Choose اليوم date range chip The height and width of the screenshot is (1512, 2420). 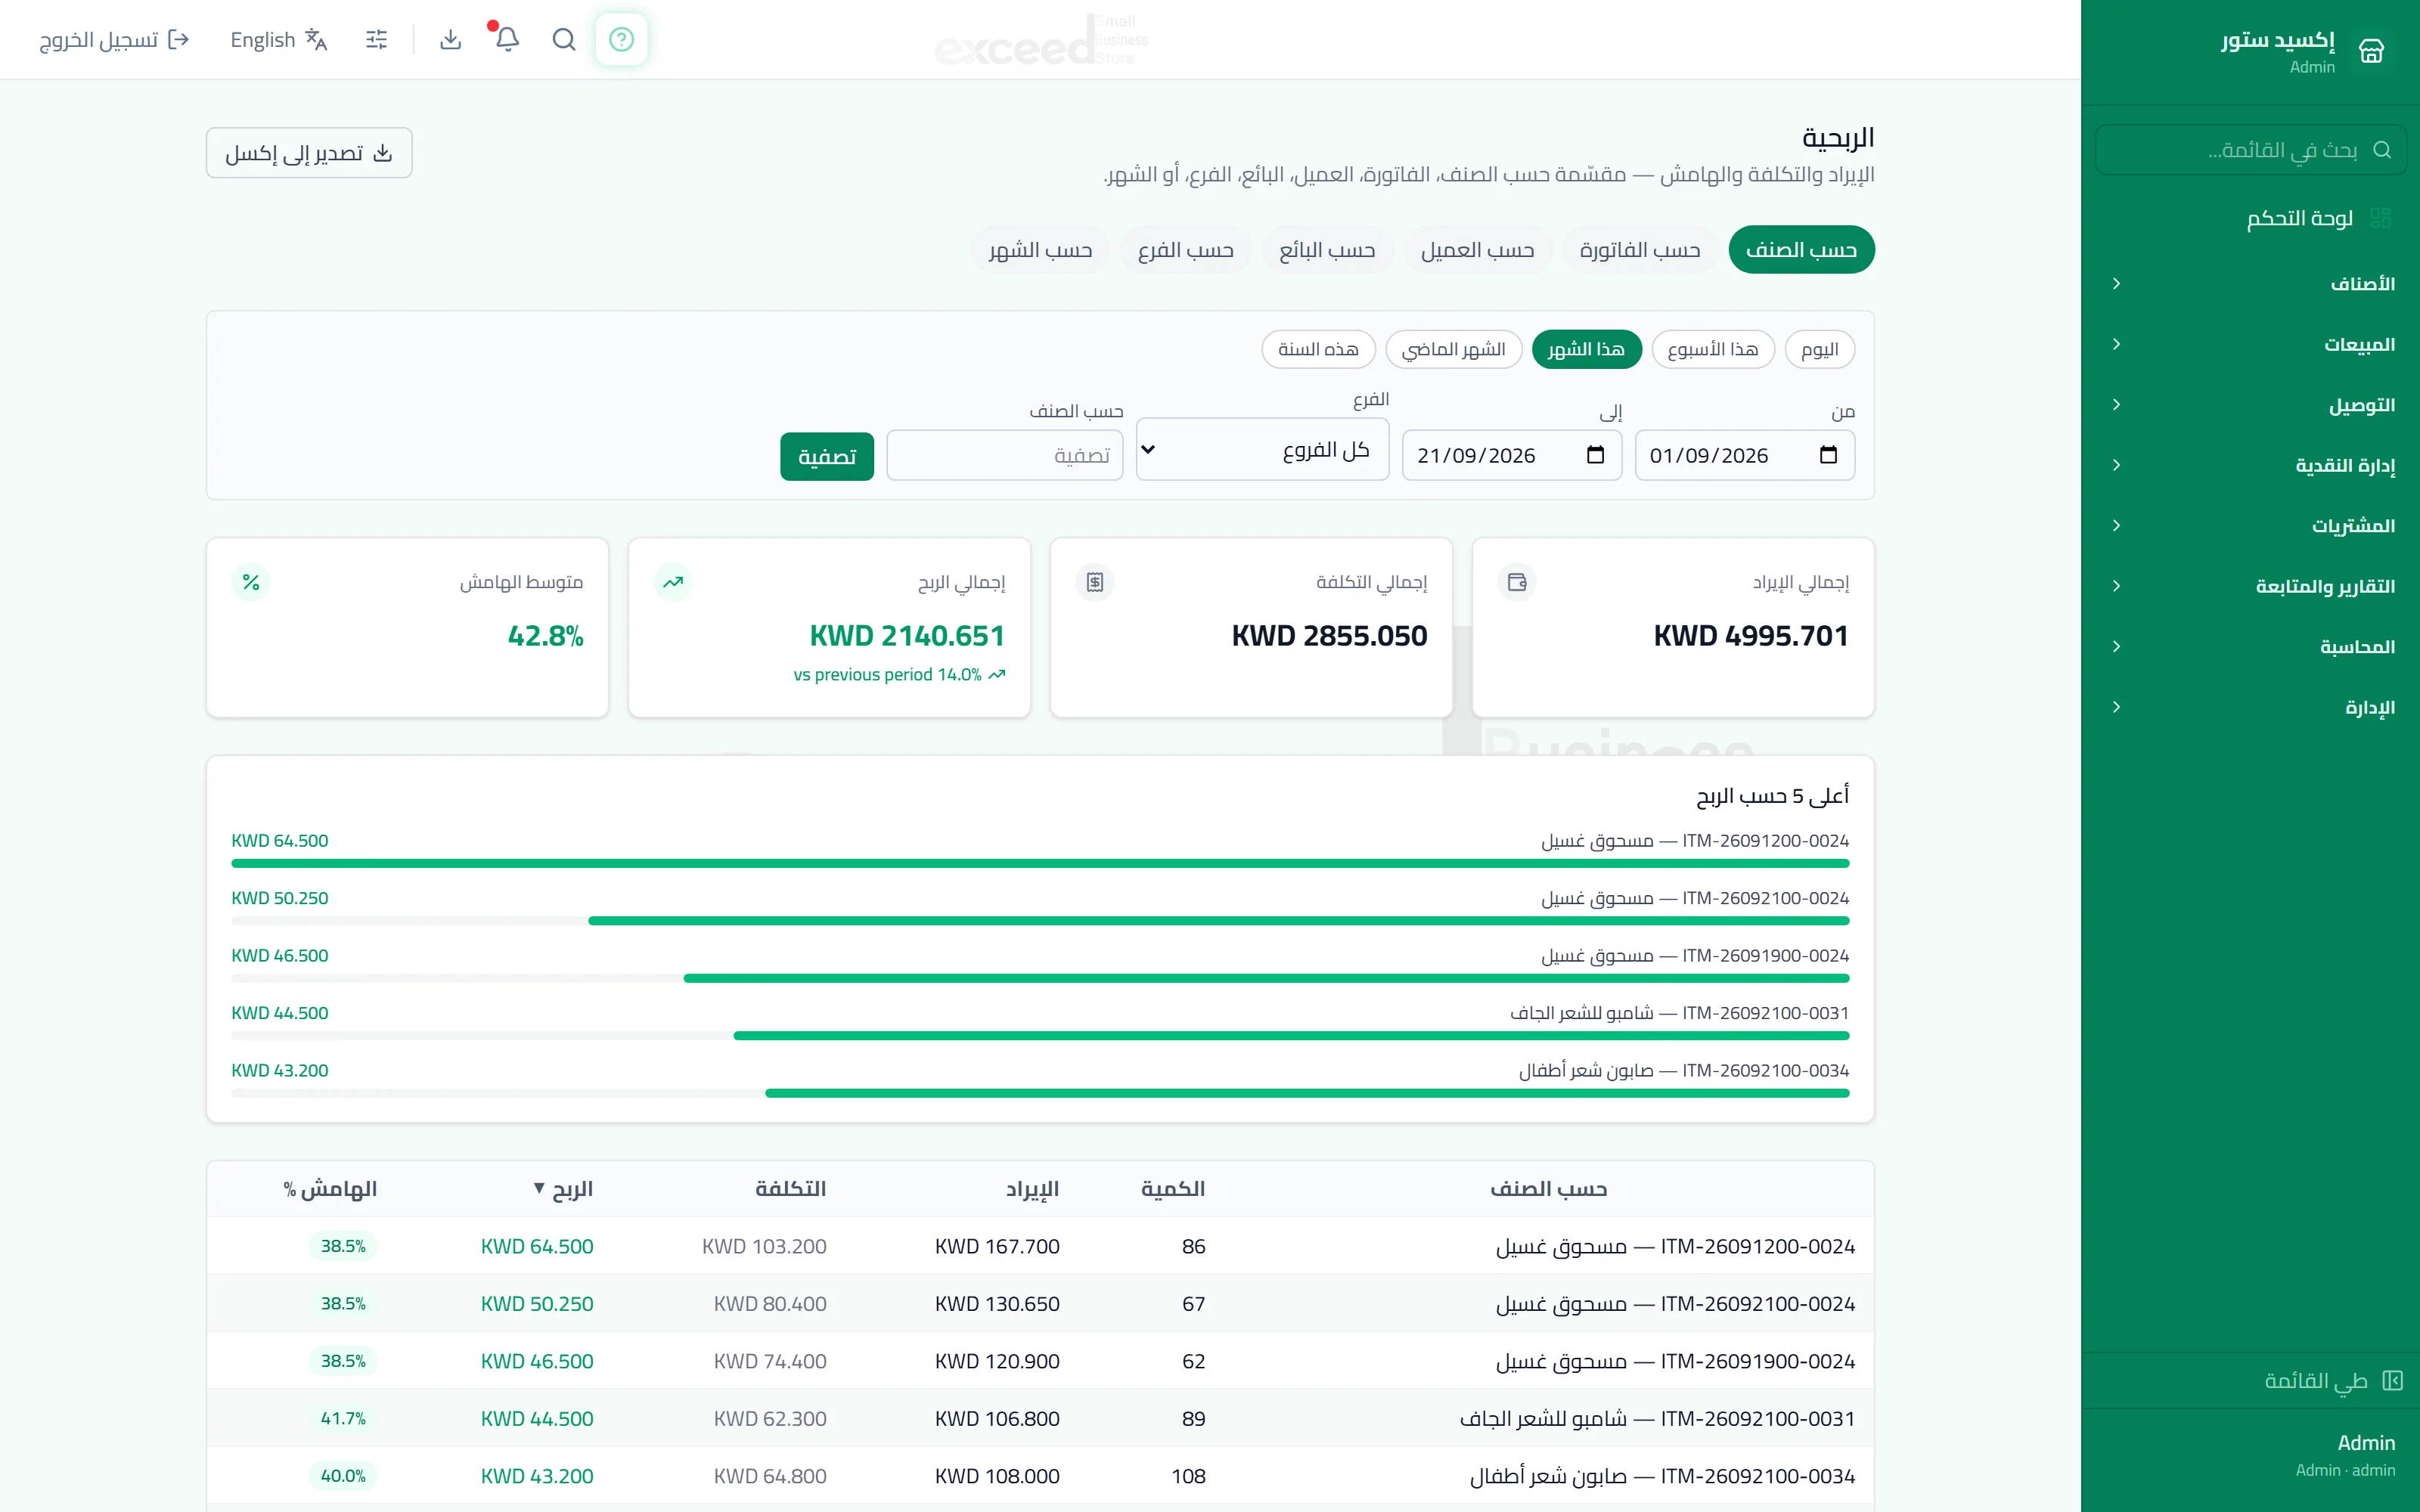(x=1819, y=349)
